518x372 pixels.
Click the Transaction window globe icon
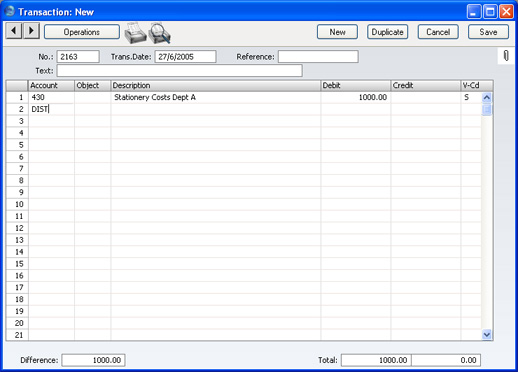(x=10, y=11)
